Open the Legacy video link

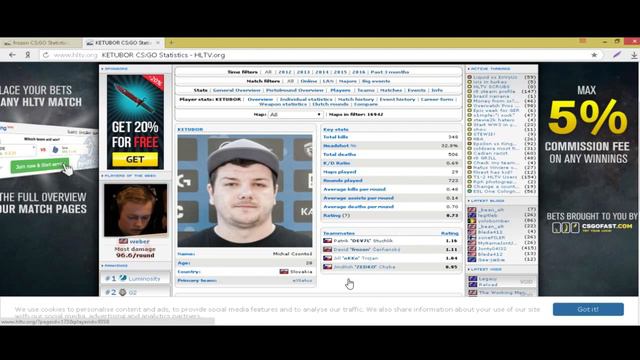click(488, 279)
